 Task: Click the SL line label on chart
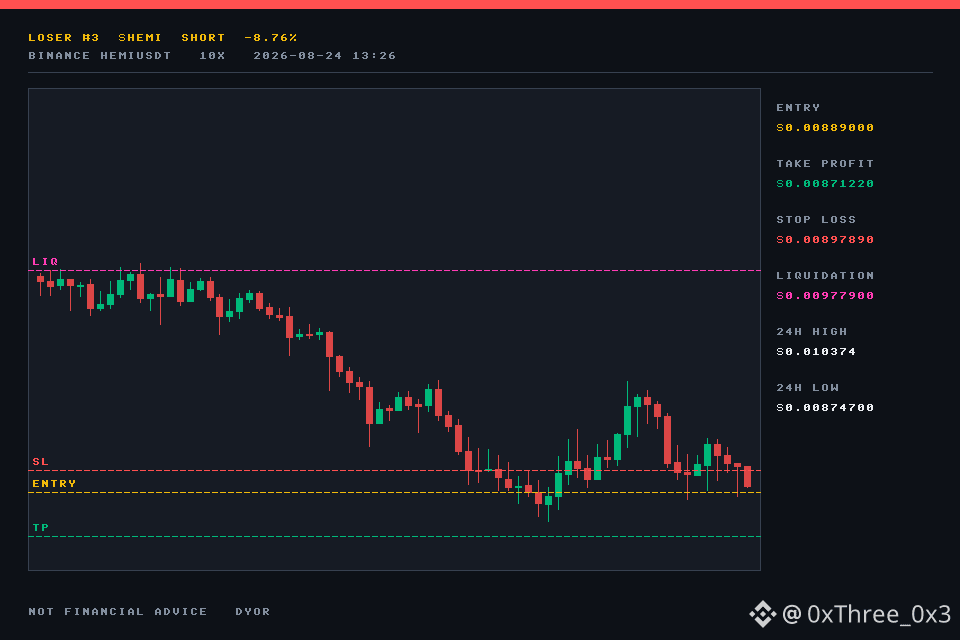click(x=40, y=462)
